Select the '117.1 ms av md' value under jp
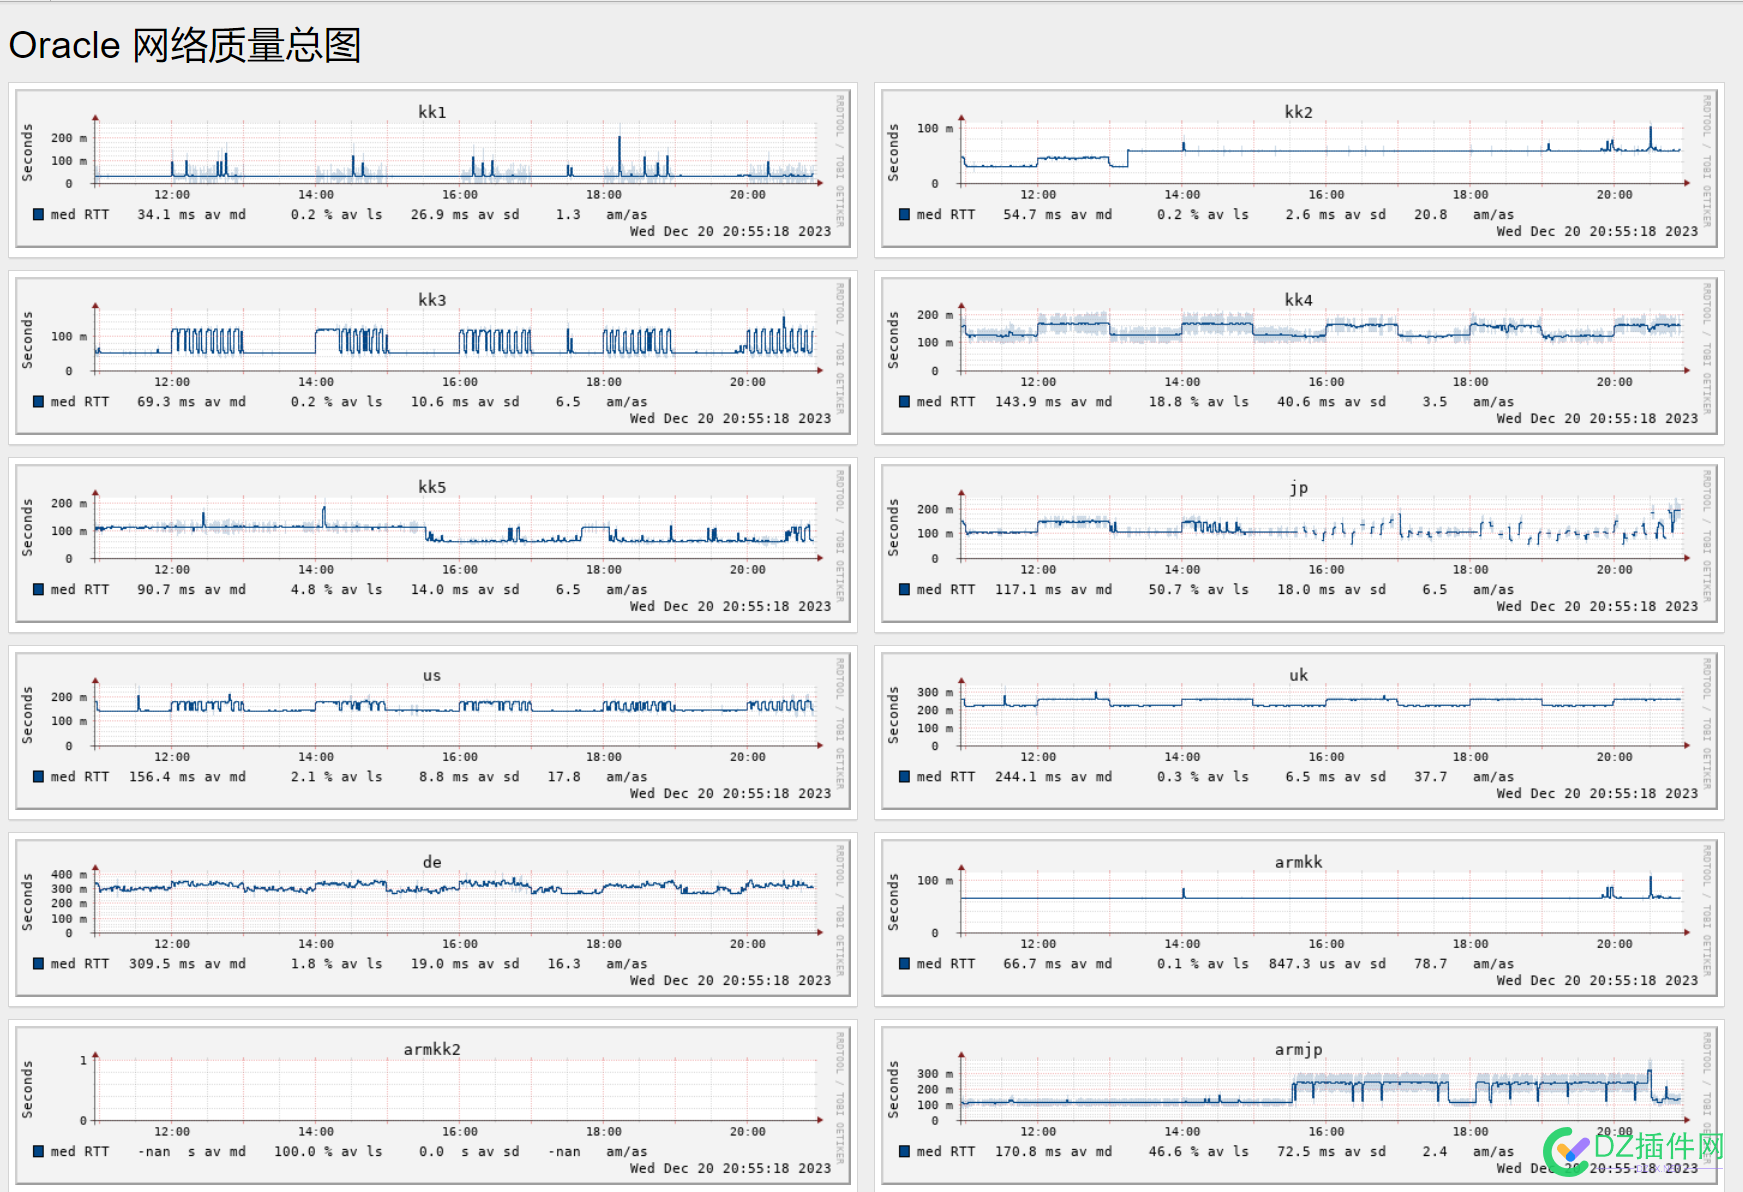This screenshot has width=1743, height=1192. (x=1053, y=589)
